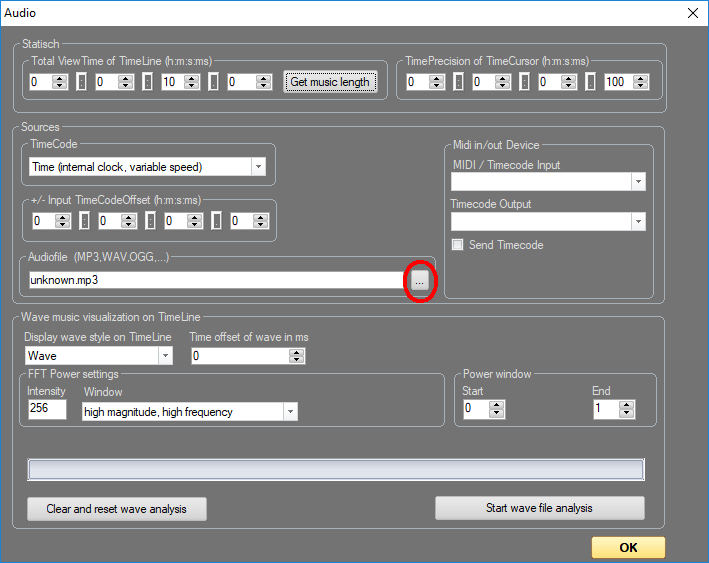Increase Power window Start value

point(497,404)
